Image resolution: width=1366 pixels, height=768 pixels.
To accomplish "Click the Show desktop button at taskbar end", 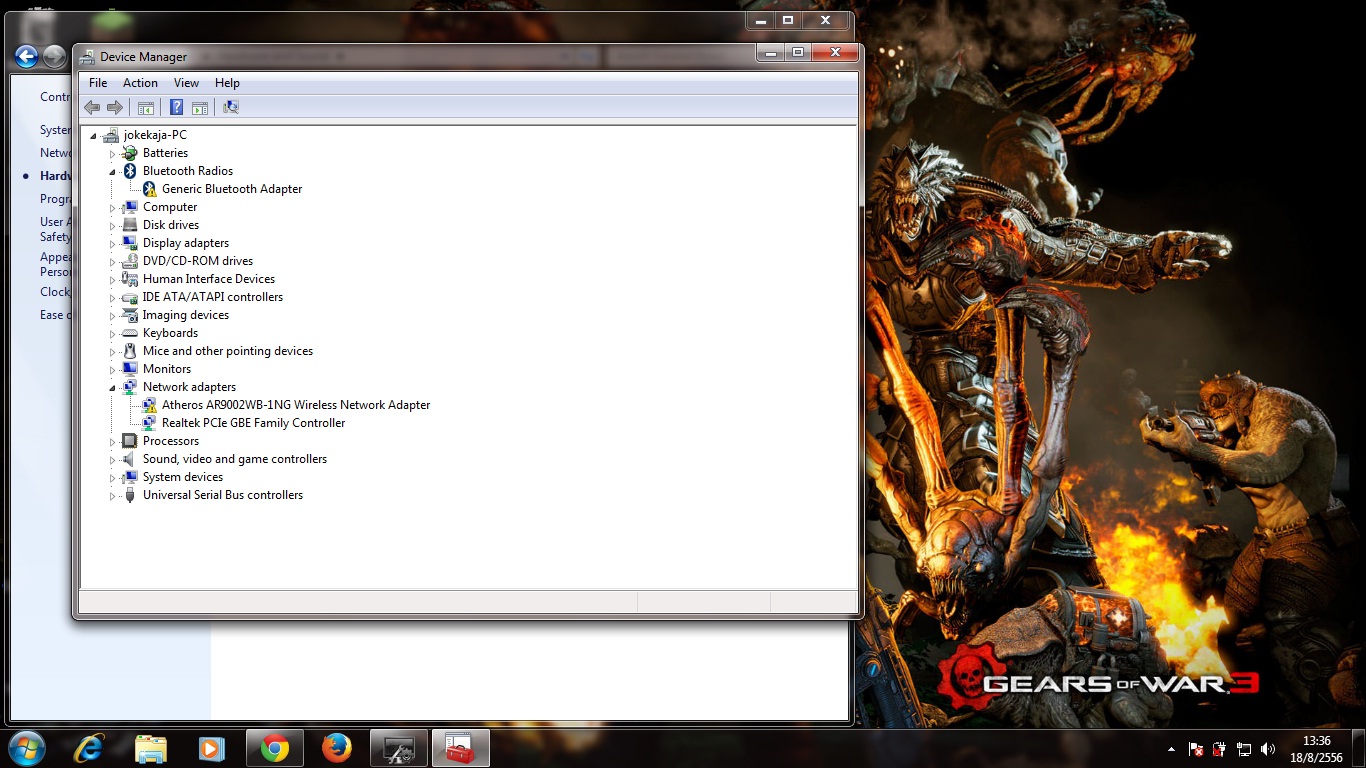I will (1359, 748).
